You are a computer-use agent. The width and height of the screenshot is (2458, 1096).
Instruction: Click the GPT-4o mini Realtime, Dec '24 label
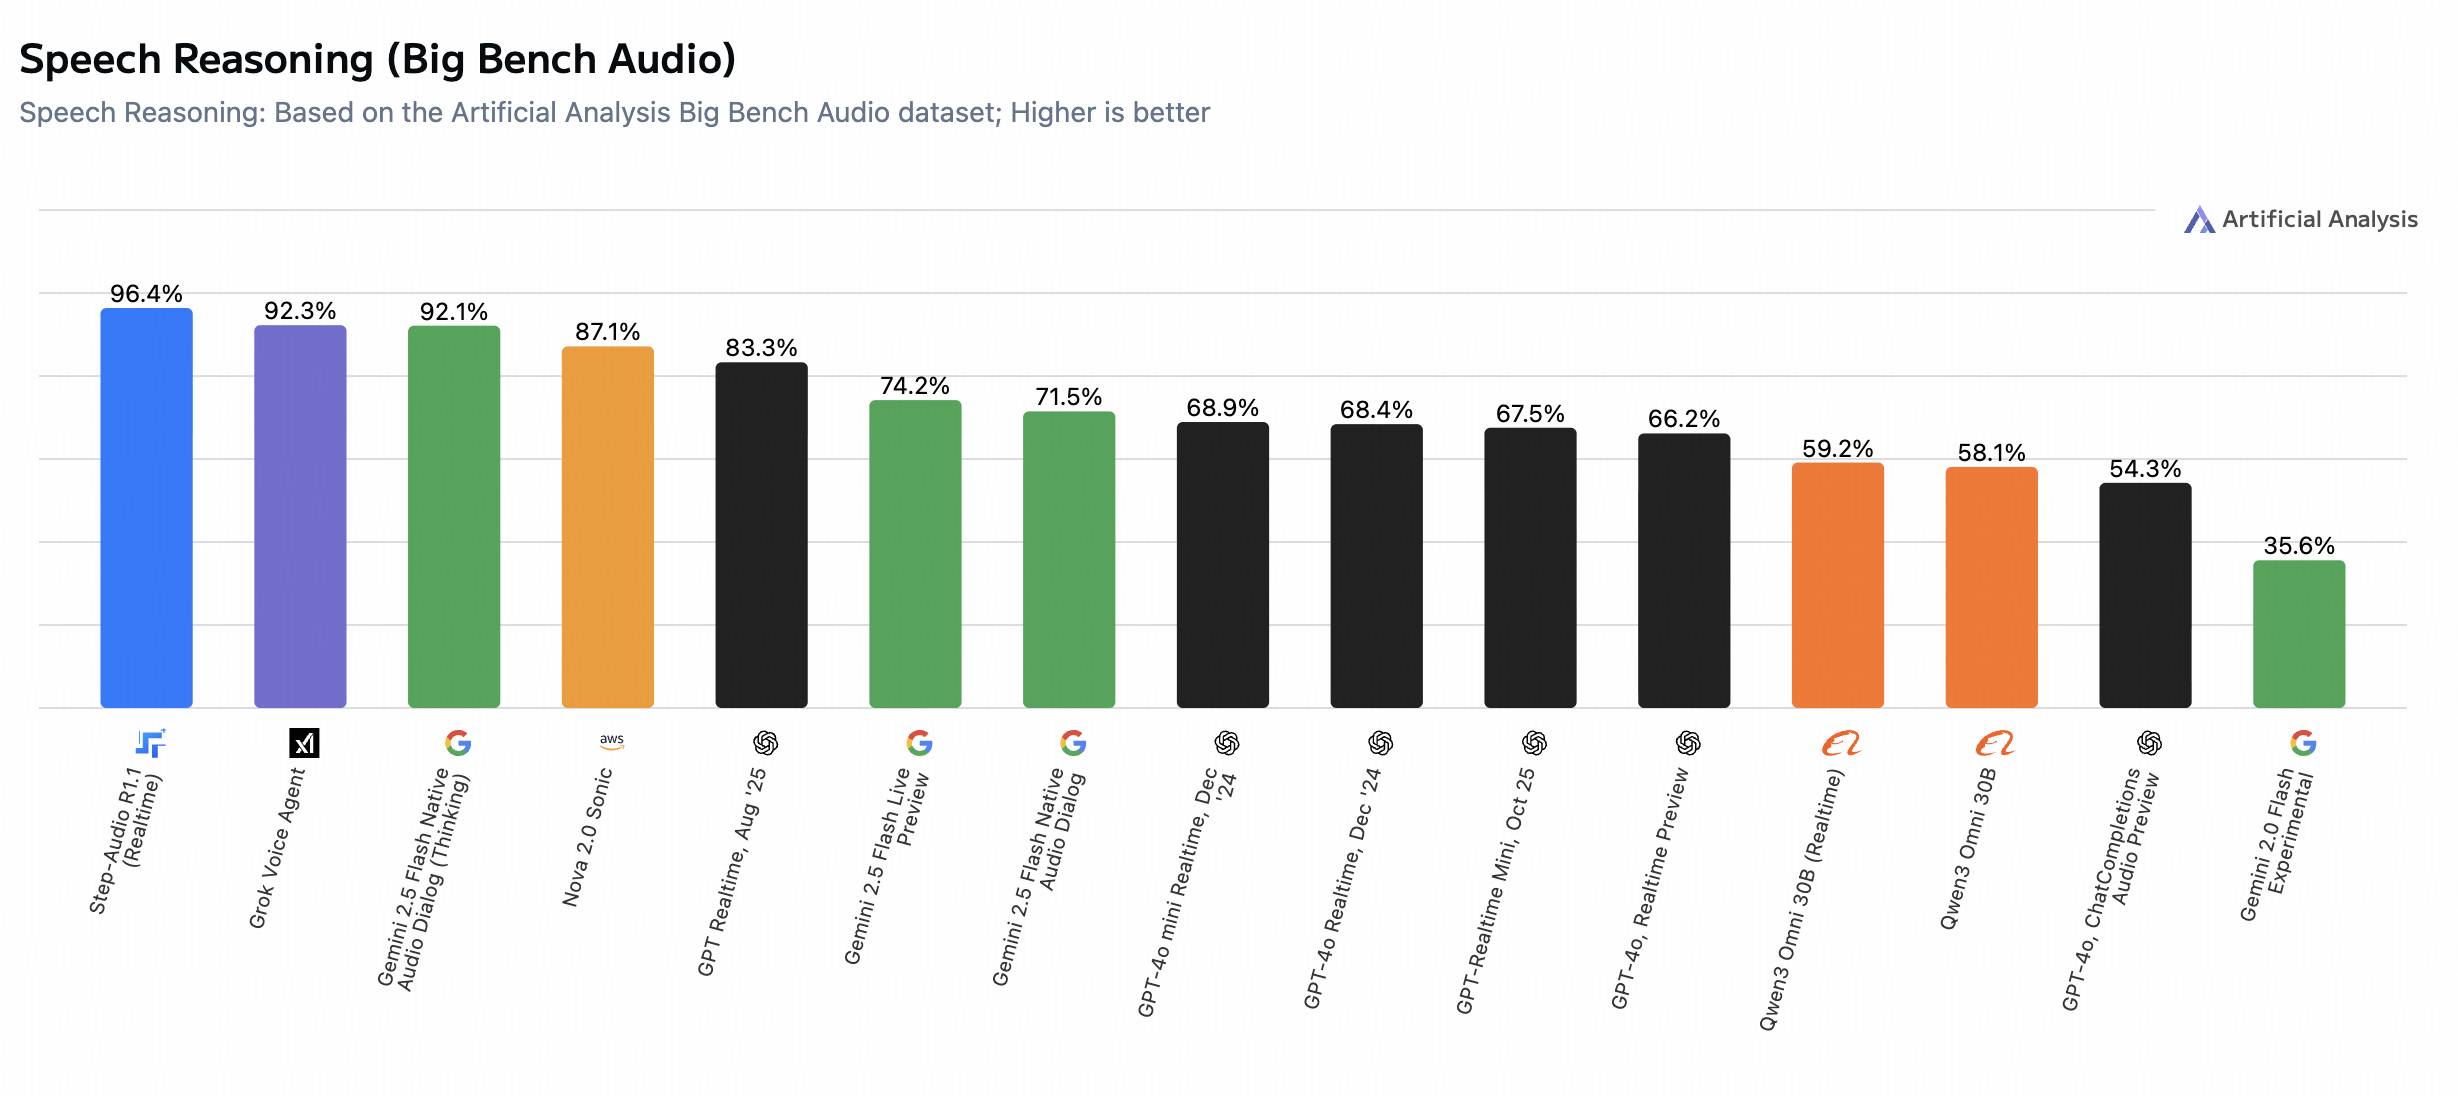click(1187, 892)
